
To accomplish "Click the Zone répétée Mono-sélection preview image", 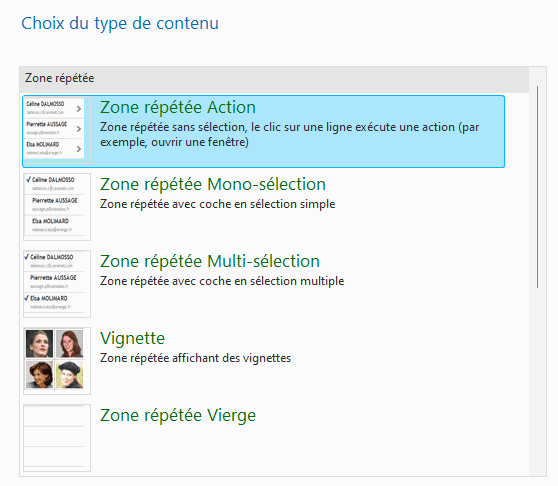I will click(57, 207).
